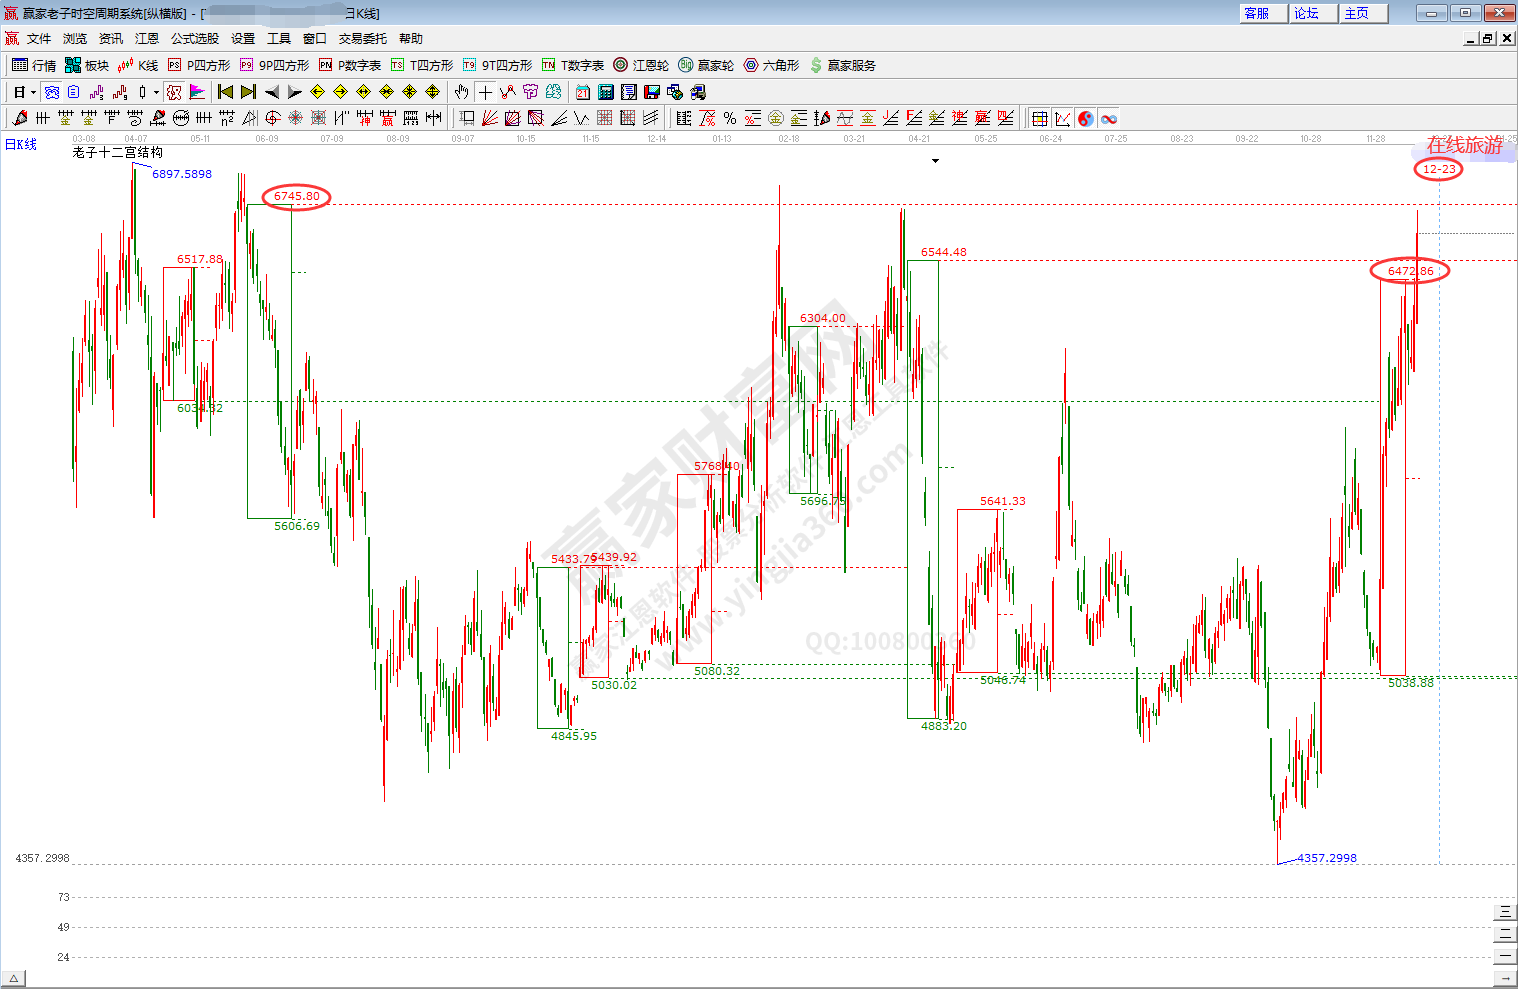Click the percent sign drawing tool

pyautogui.click(x=730, y=118)
